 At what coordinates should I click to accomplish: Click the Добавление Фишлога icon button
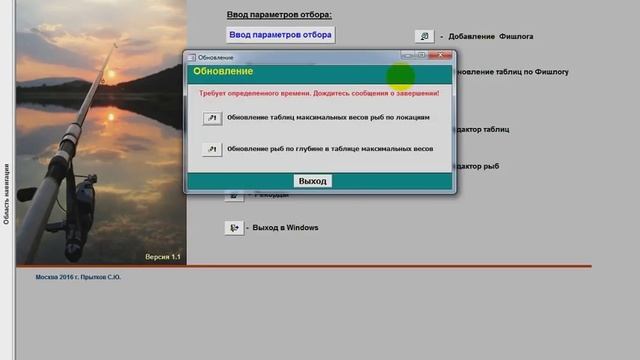point(424,36)
